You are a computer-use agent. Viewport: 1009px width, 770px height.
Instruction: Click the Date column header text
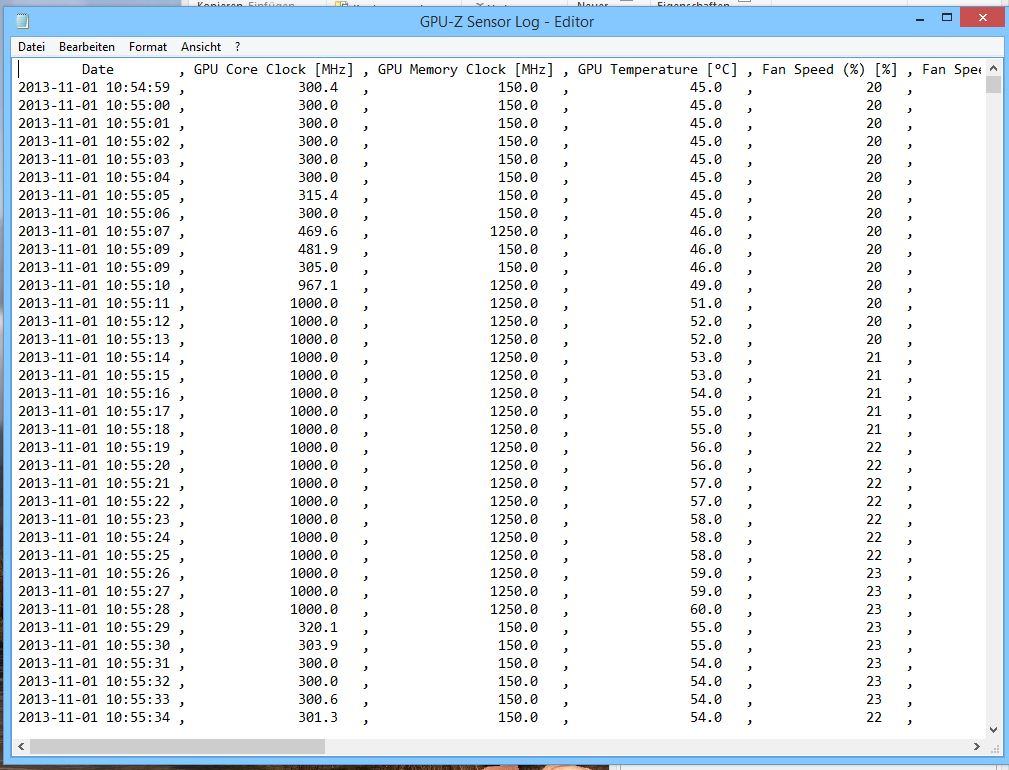(x=98, y=69)
